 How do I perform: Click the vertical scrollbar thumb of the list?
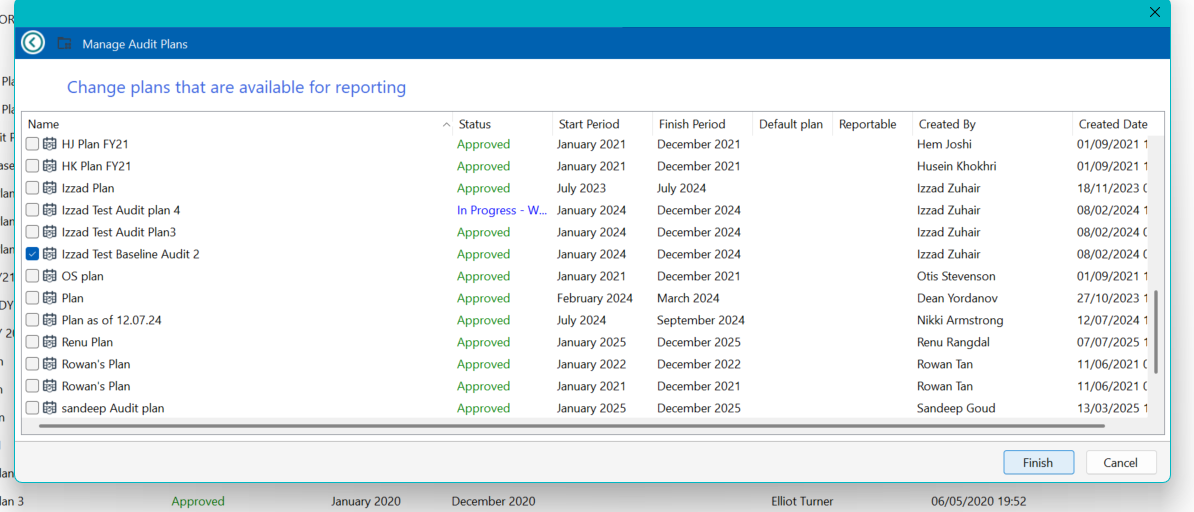tap(1157, 331)
